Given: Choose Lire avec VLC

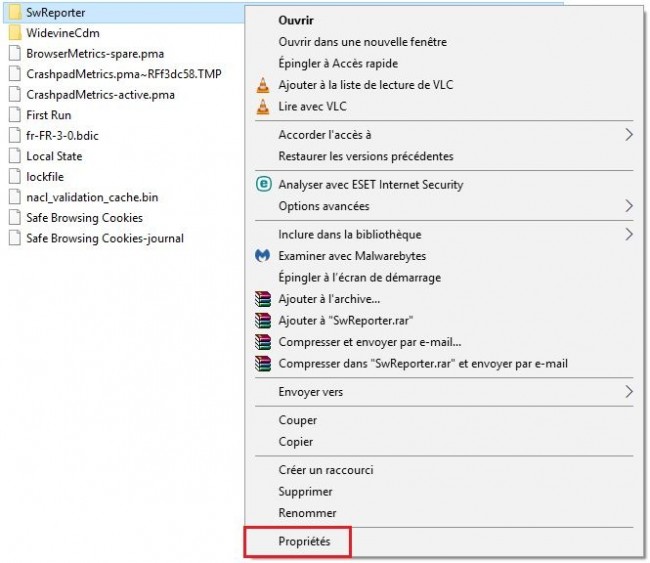Looking at the screenshot, I should point(313,107).
